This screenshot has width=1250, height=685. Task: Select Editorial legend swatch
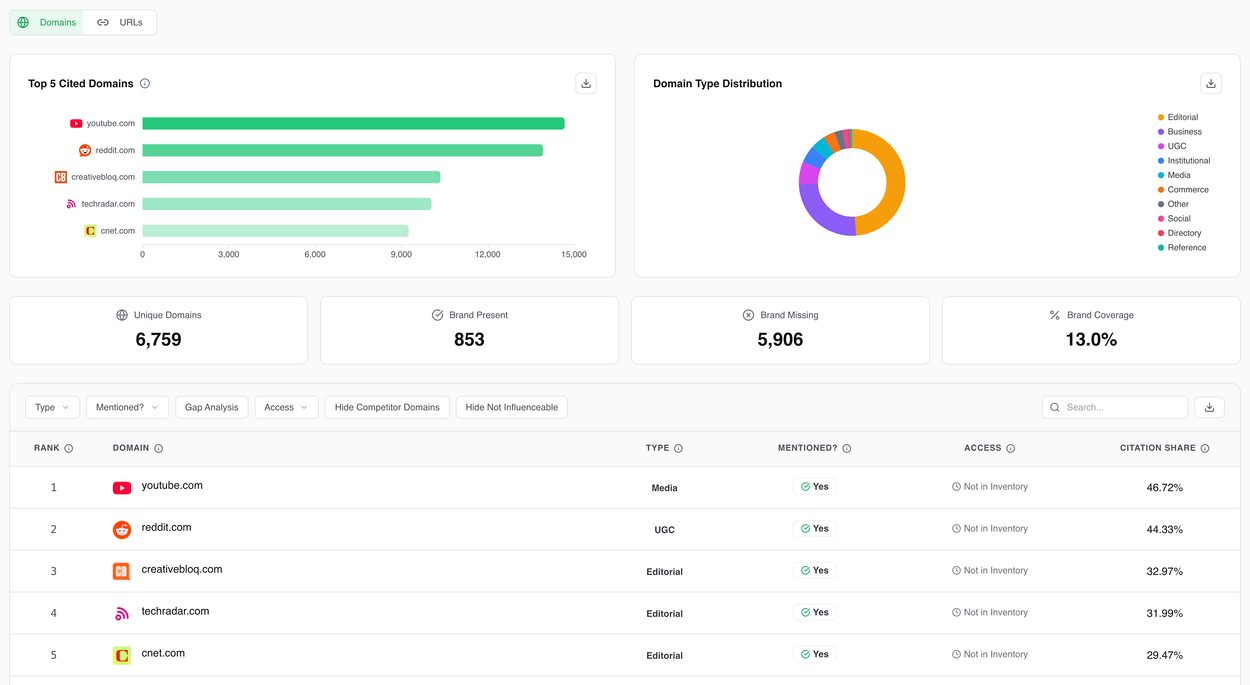[x=1161, y=117]
